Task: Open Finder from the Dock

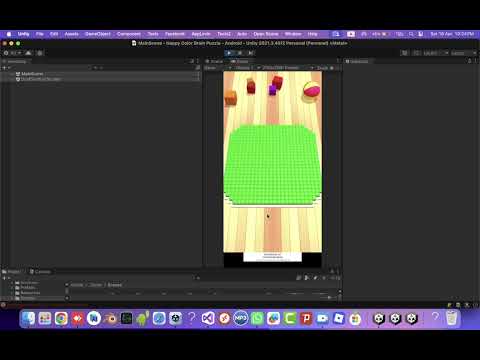Action: (x=28, y=318)
